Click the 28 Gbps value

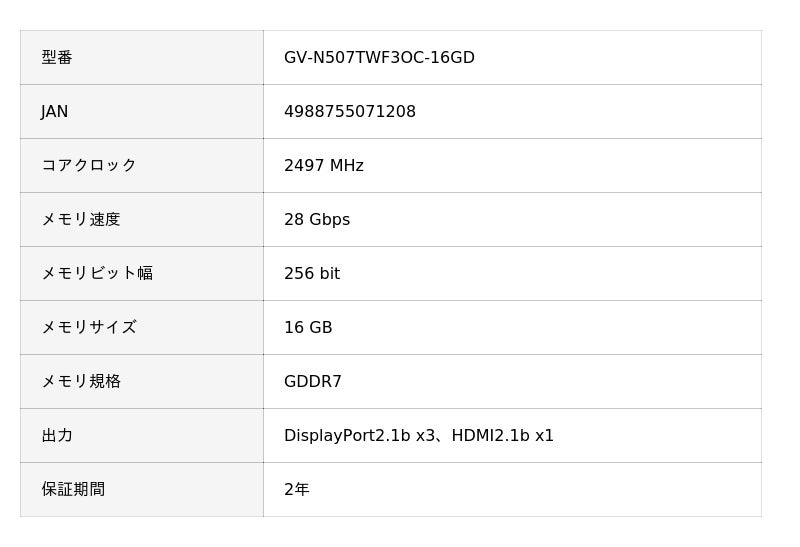point(316,220)
